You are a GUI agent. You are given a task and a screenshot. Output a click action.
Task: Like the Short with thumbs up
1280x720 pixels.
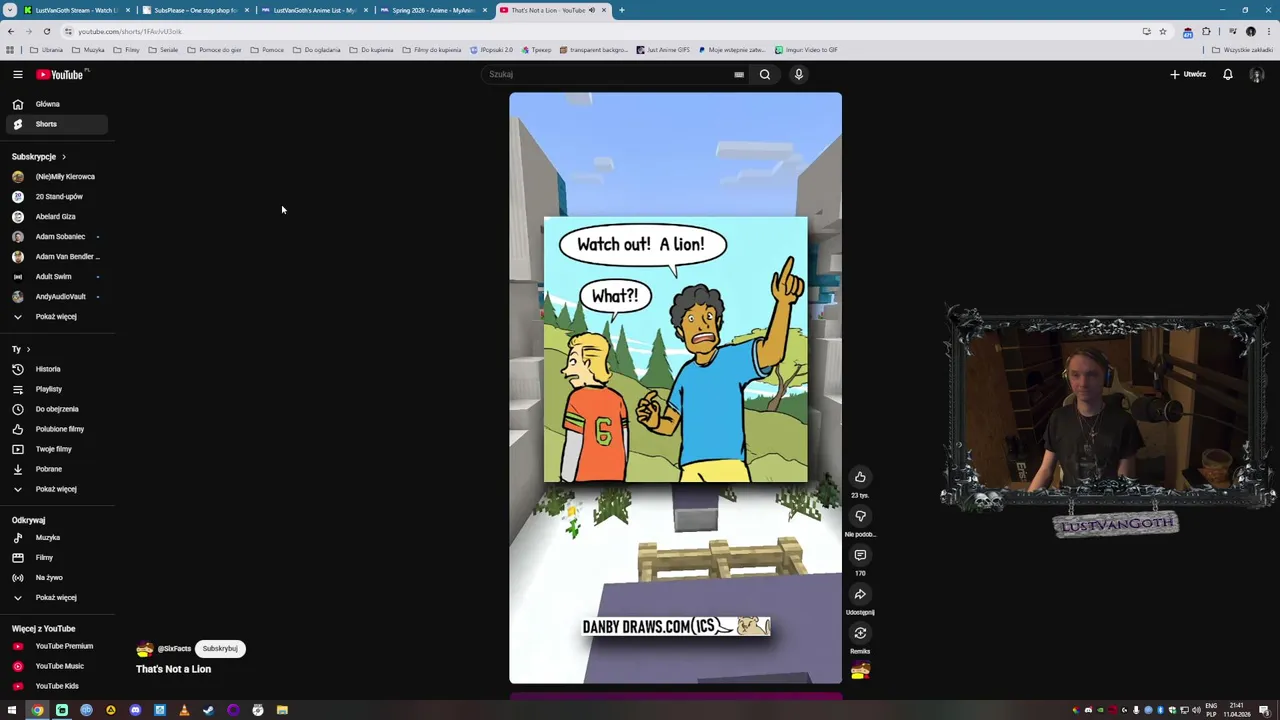(860, 477)
